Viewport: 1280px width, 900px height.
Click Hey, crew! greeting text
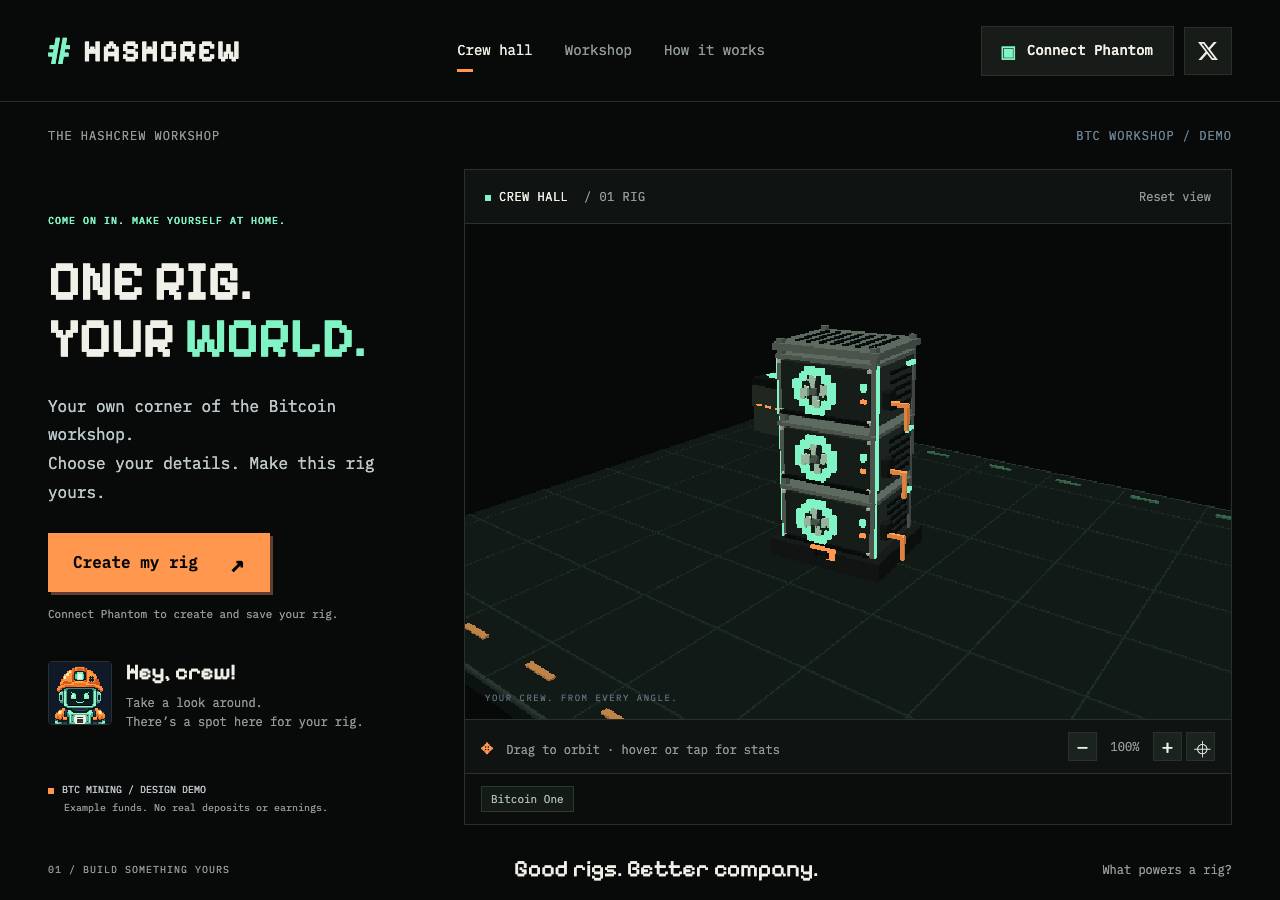click(x=181, y=673)
